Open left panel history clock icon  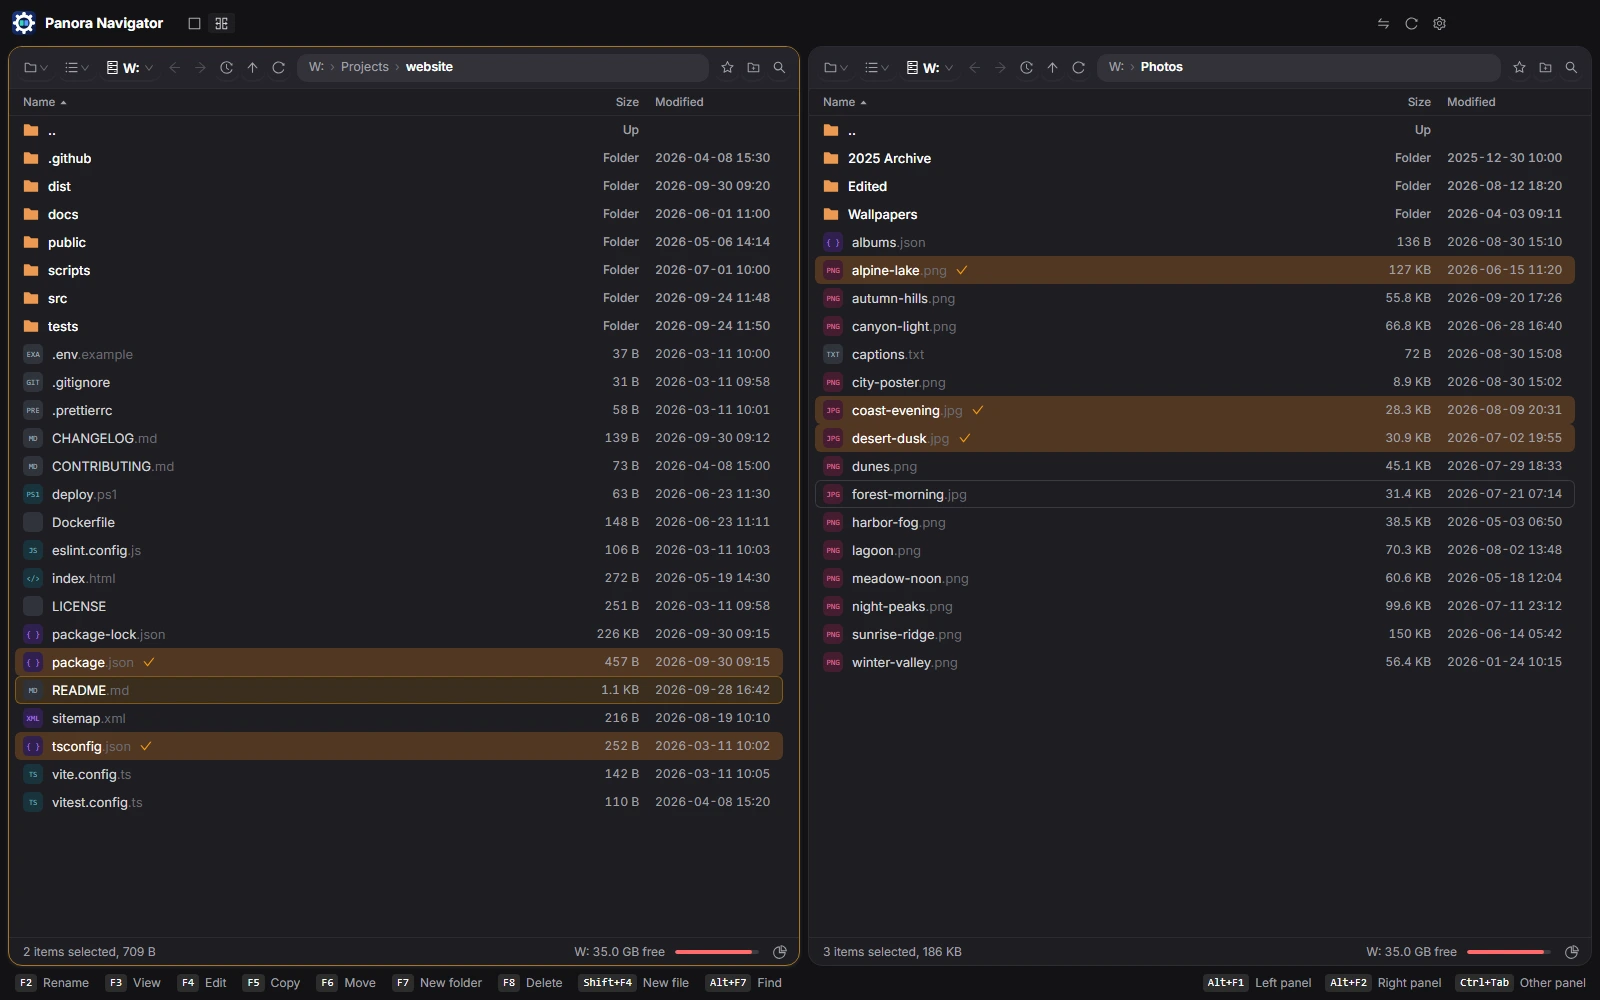coord(226,67)
